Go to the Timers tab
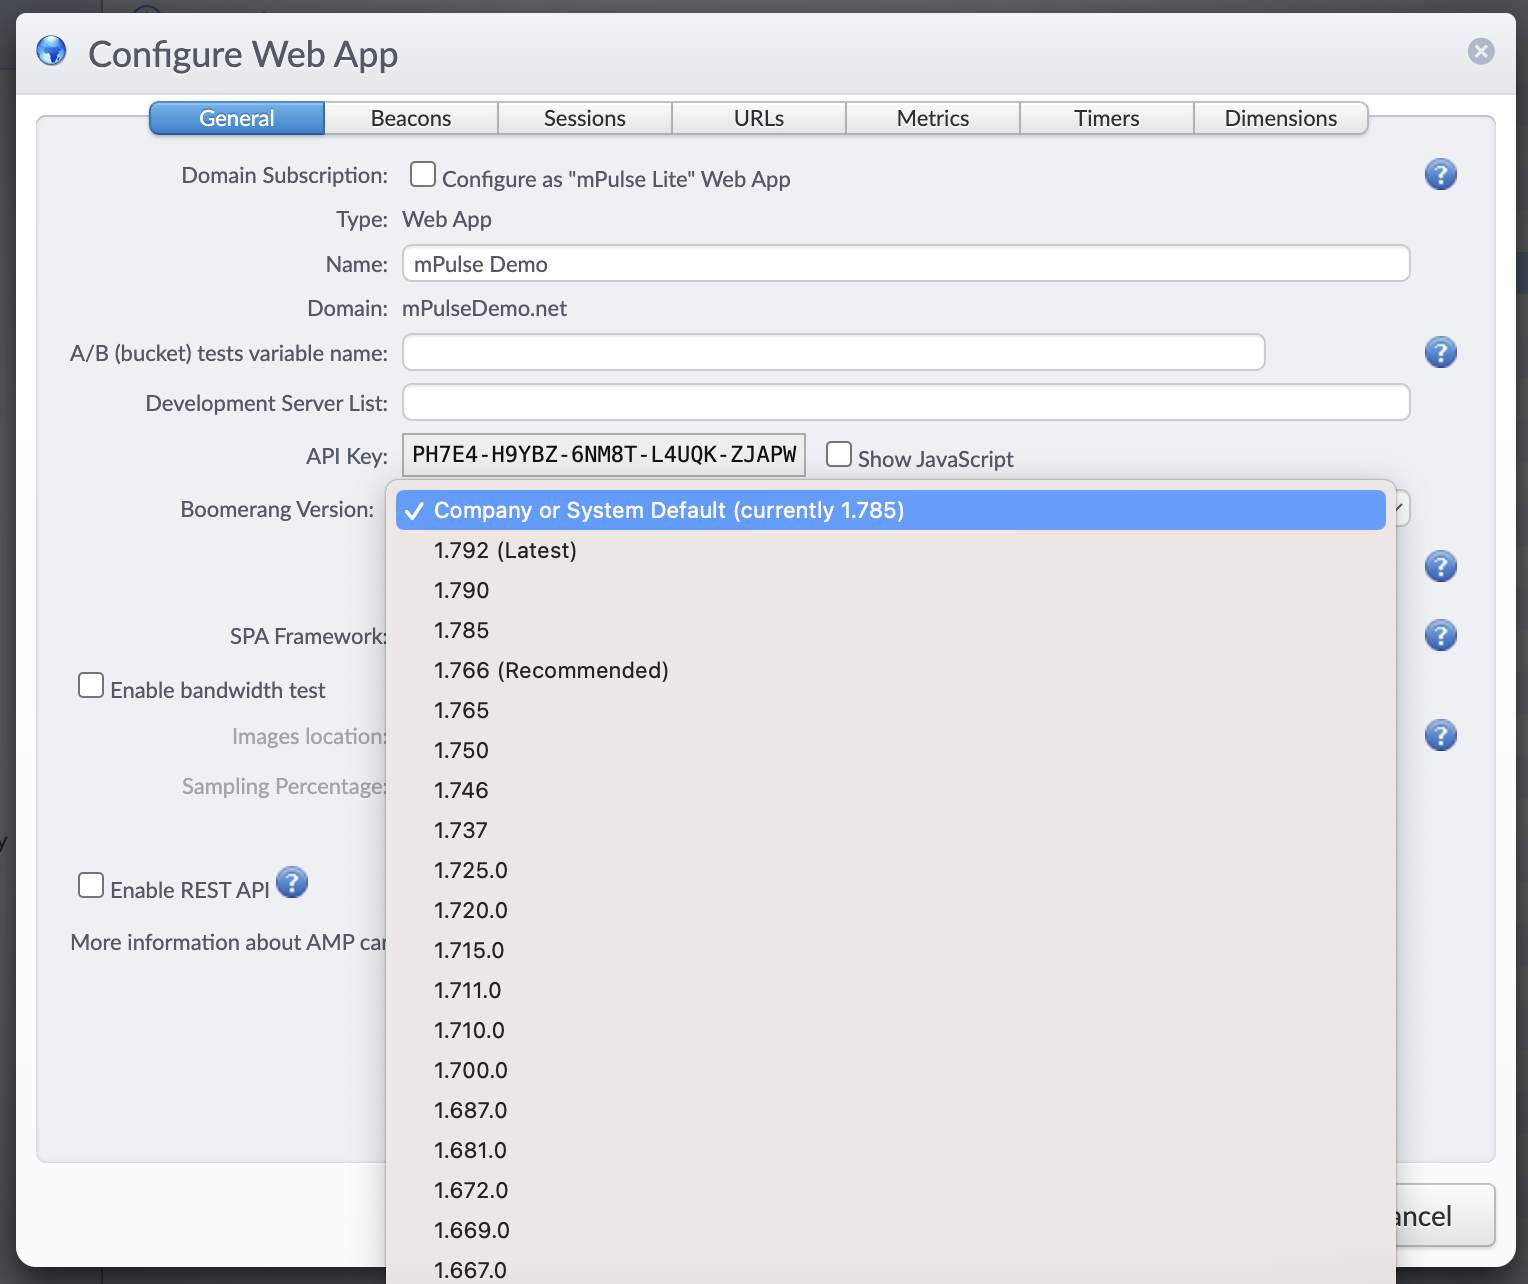This screenshot has height=1284, width=1528. pos(1106,119)
